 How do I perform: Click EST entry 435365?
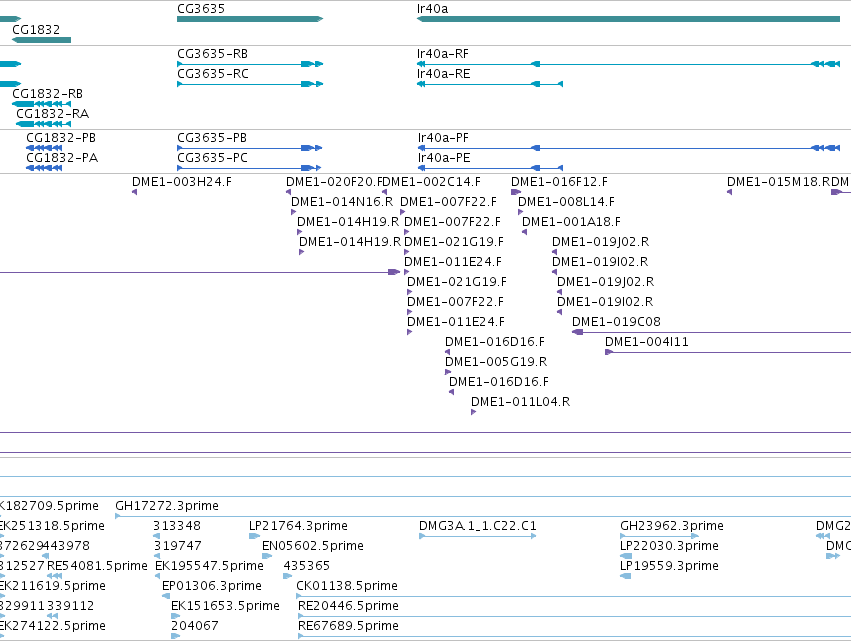pos(307,566)
